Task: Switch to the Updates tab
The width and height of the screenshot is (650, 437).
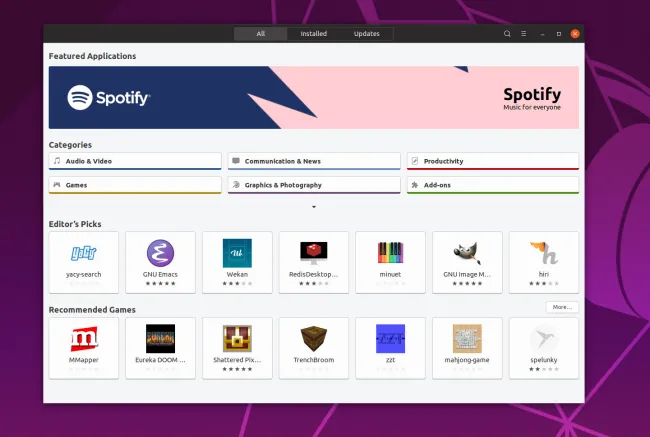Action: [366, 33]
